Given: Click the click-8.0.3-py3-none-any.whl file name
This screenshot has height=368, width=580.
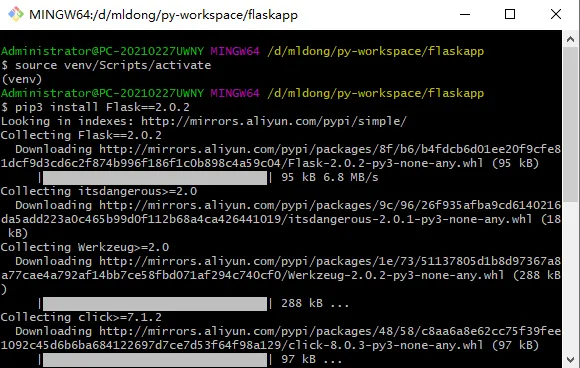Looking at the screenshot, I should tap(385, 345).
